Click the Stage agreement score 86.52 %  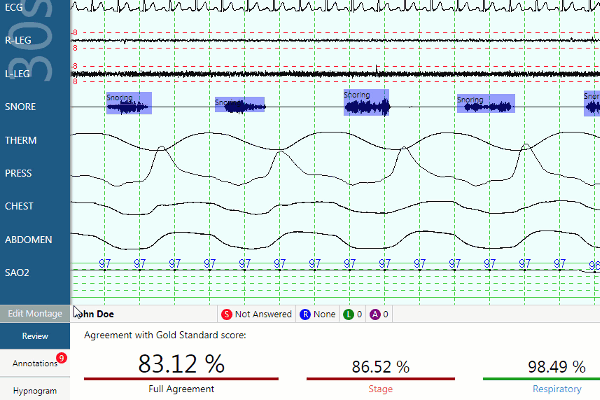(381, 366)
